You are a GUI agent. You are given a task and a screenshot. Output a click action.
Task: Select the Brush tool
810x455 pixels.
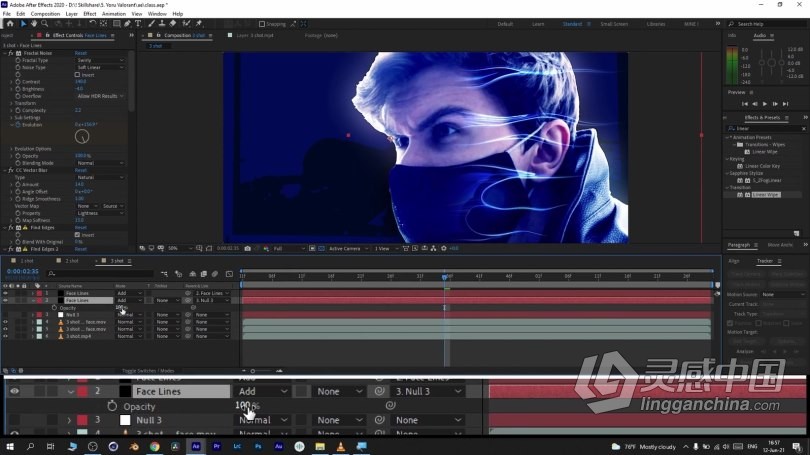coord(151,24)
